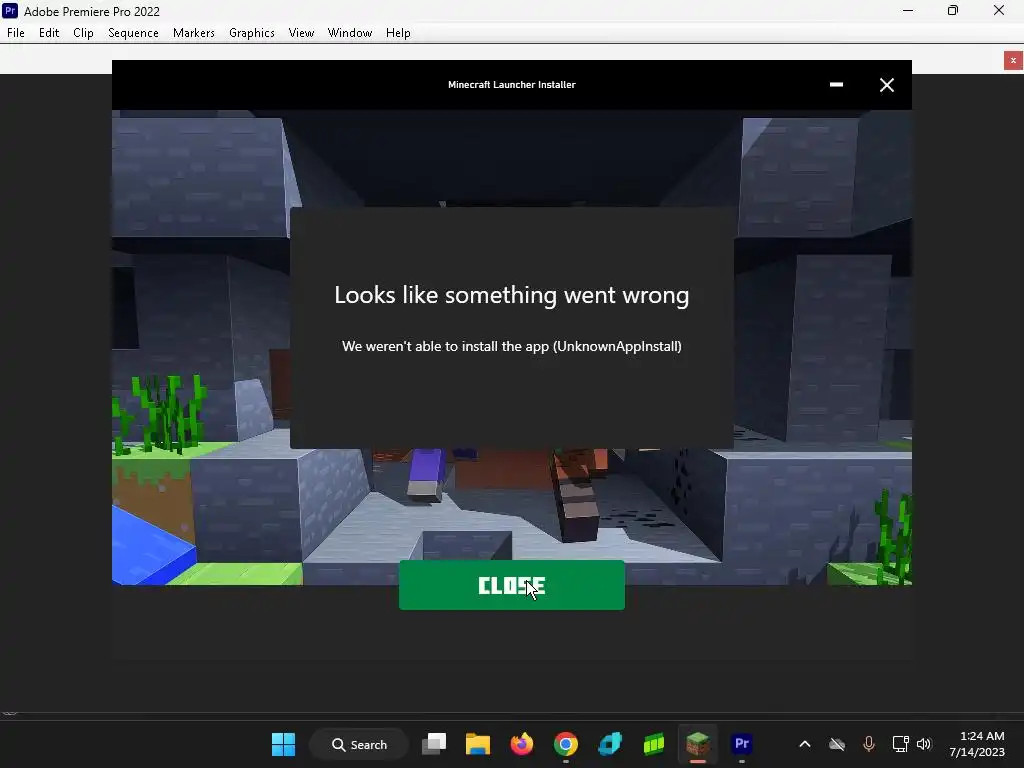
Task: Switch to Premiere Pro in the taskbar
Action: pyautogui.click(x=742, y=744)
